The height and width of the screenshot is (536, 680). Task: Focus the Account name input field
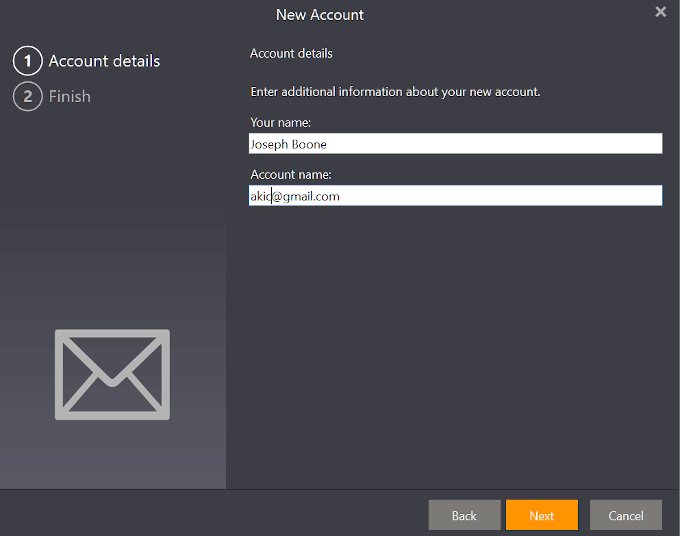[x=455, y=196]
